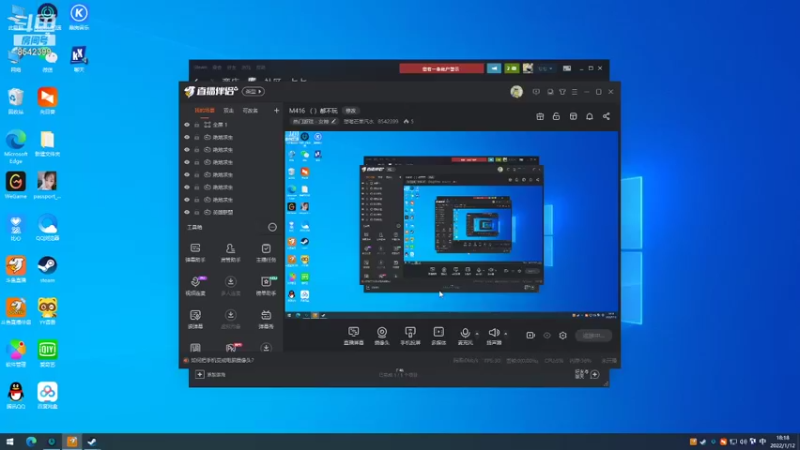Open the mode pill beside 直播伴侣 logo
The image size is (800, 450).
tap(253, 91)
